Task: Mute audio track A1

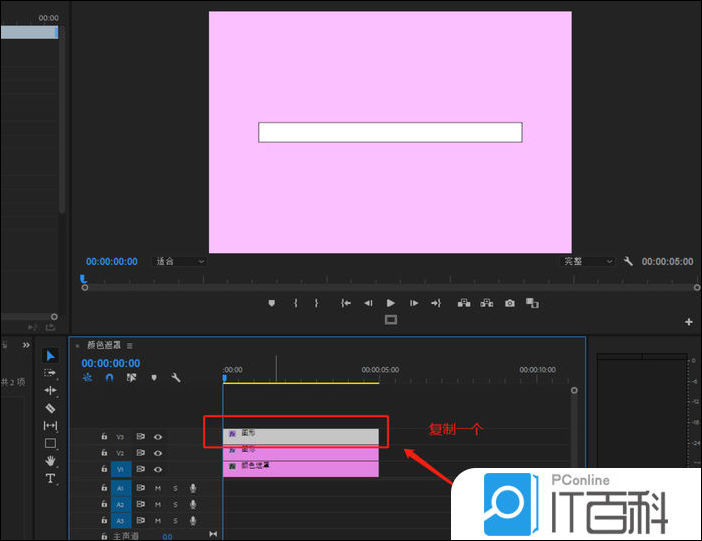Action: pyautogui.click(x=157, y=488)
